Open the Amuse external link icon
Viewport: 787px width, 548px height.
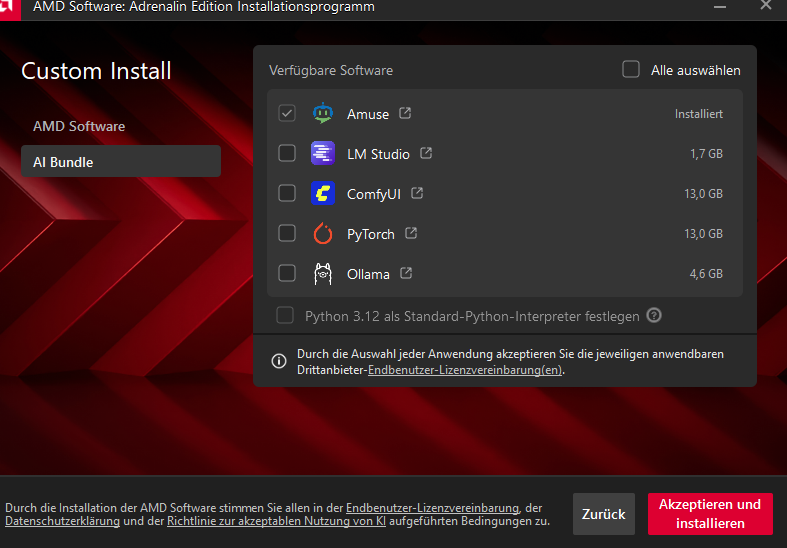pos(405,113)
